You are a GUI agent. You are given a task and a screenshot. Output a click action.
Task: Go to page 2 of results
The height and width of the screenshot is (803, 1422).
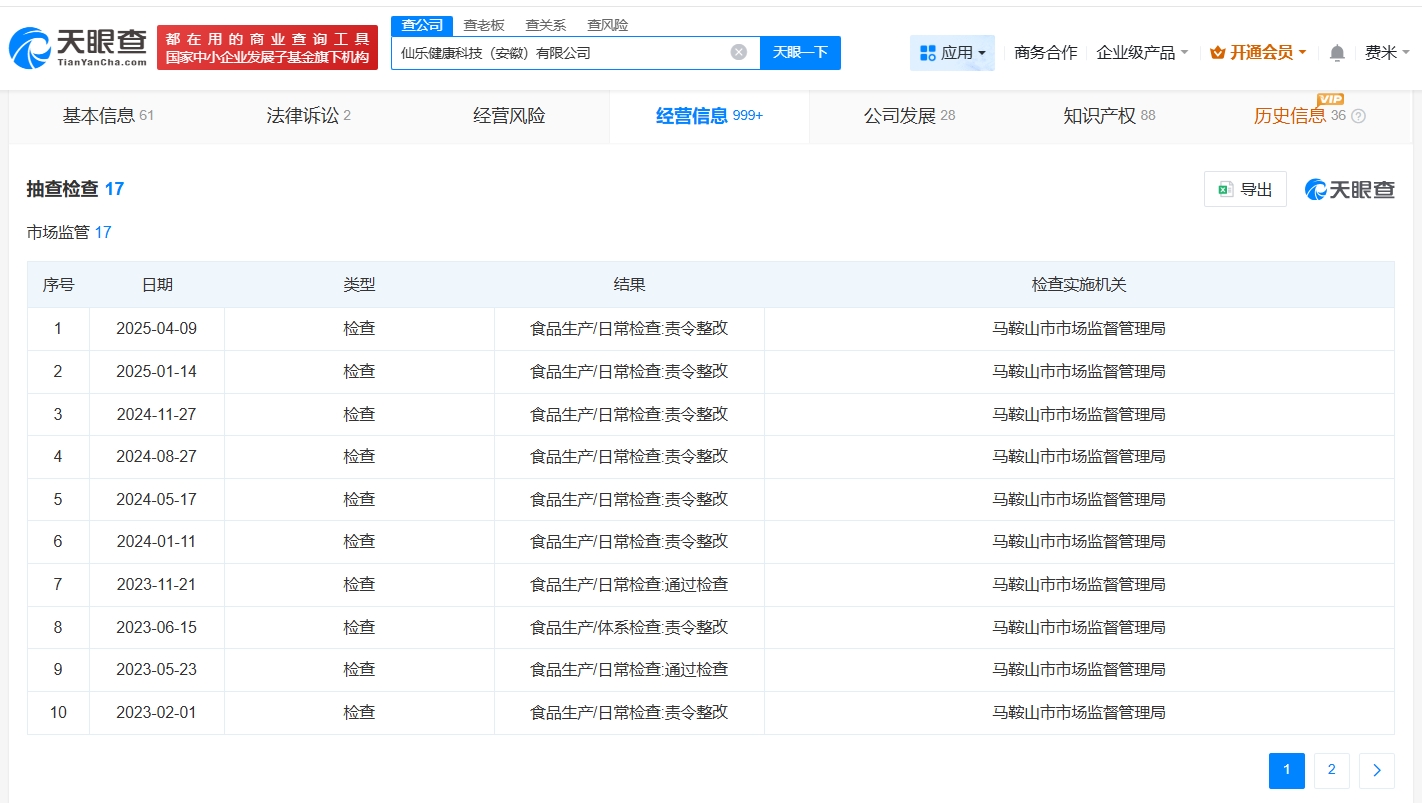point(1331,770)
